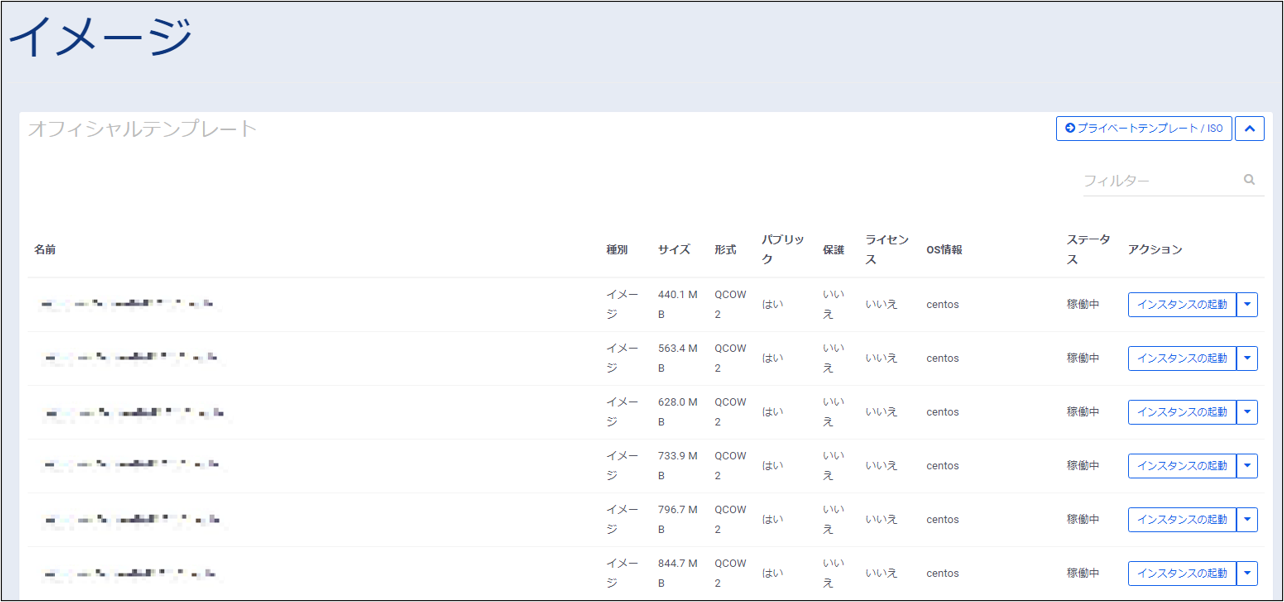Collapse the オフィシャルテンプレート panel with chevron
1284x602 pixels.
click(x=1249, y=128)
